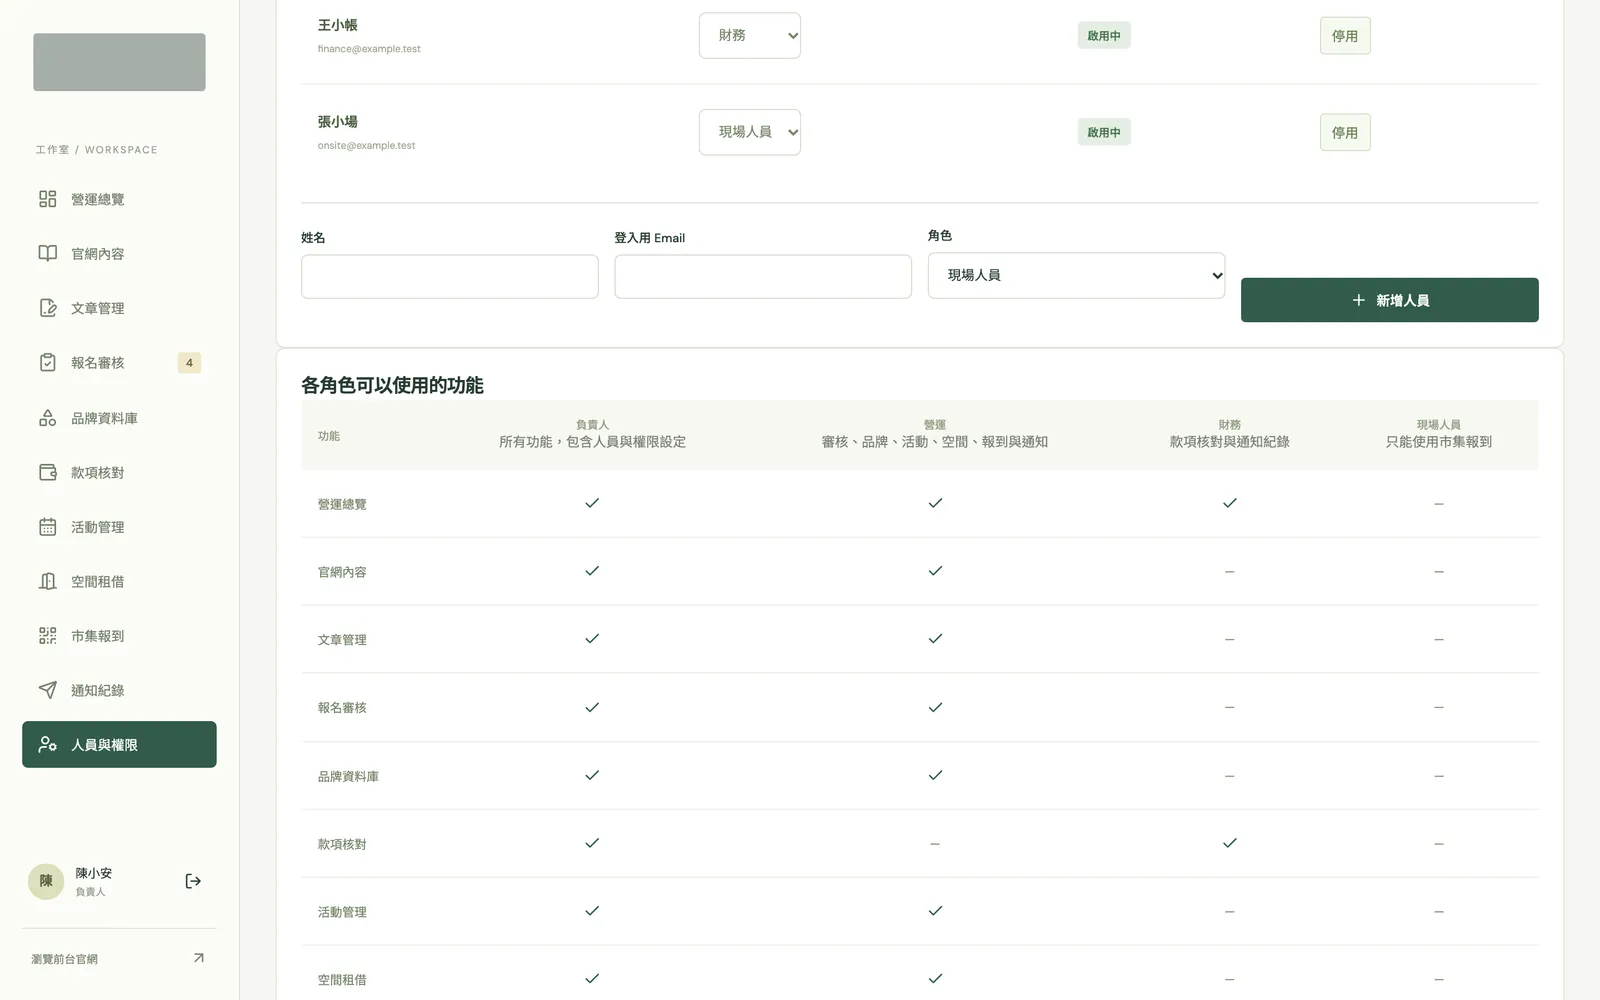Focus the 登入用 Email input field
The height and width of the screenshot is (1000, 1600).
coord(763,276)
